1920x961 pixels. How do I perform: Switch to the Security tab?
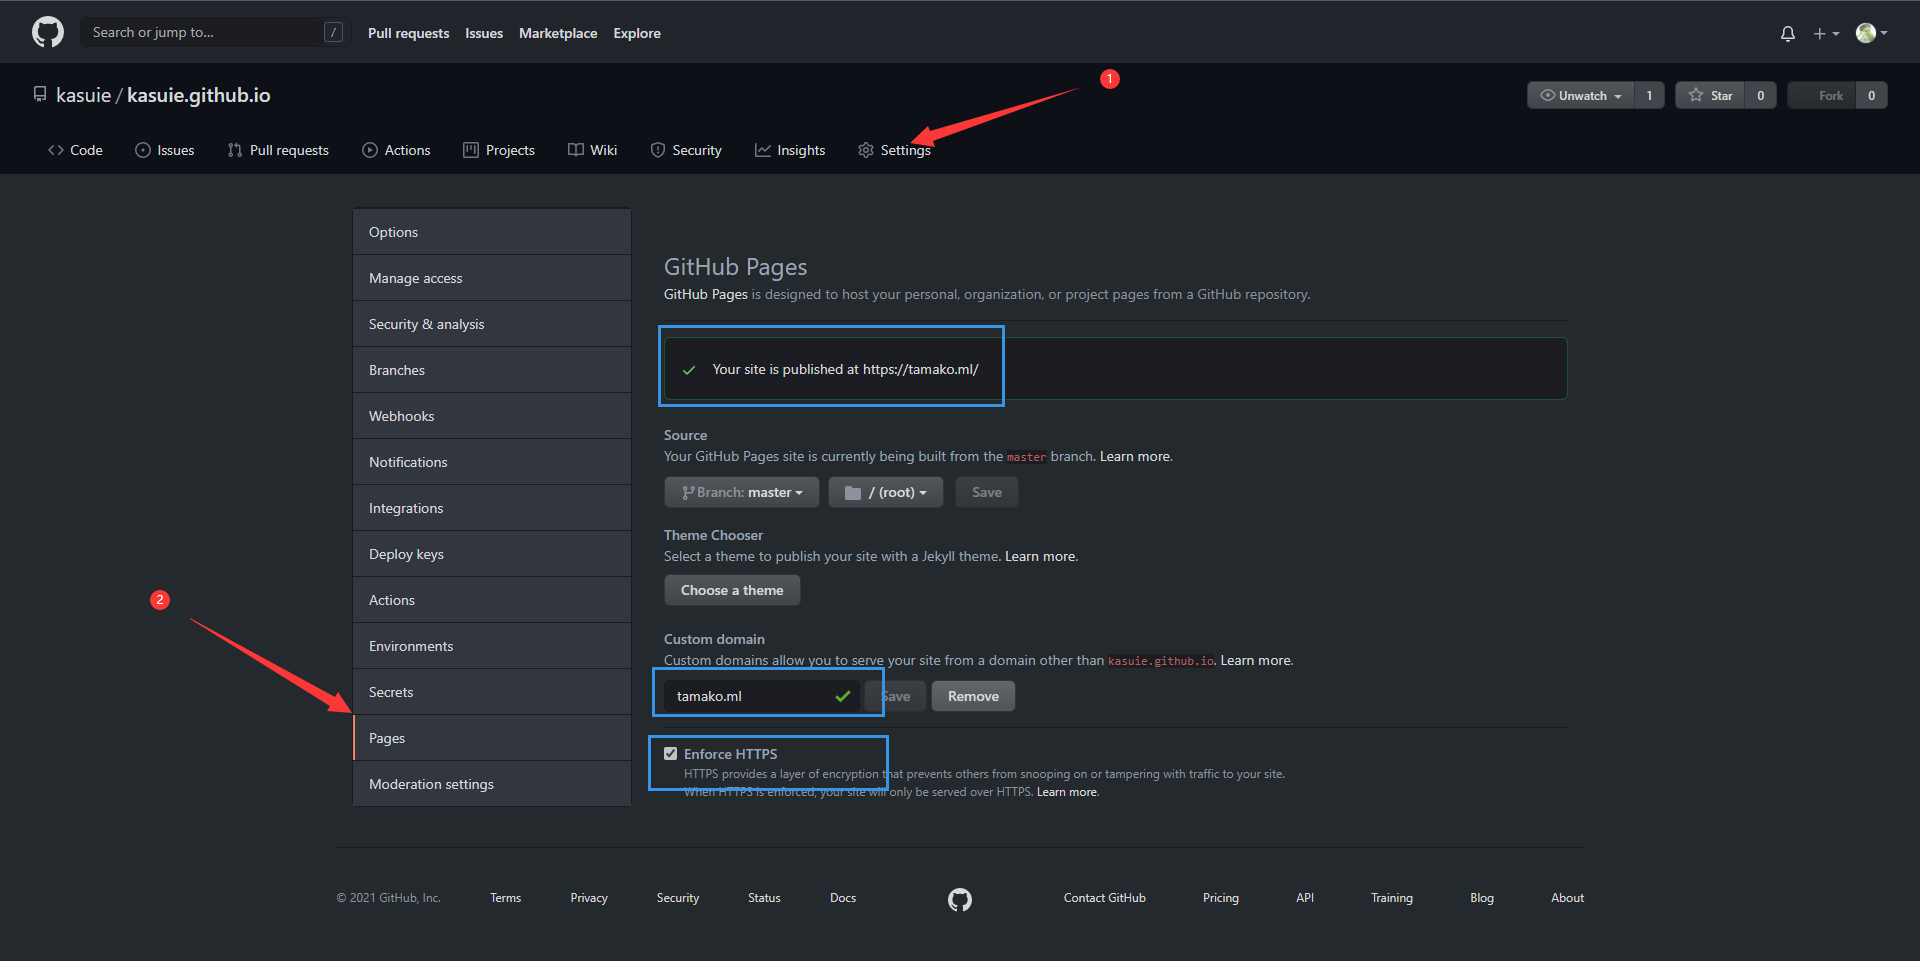(686, 150)
